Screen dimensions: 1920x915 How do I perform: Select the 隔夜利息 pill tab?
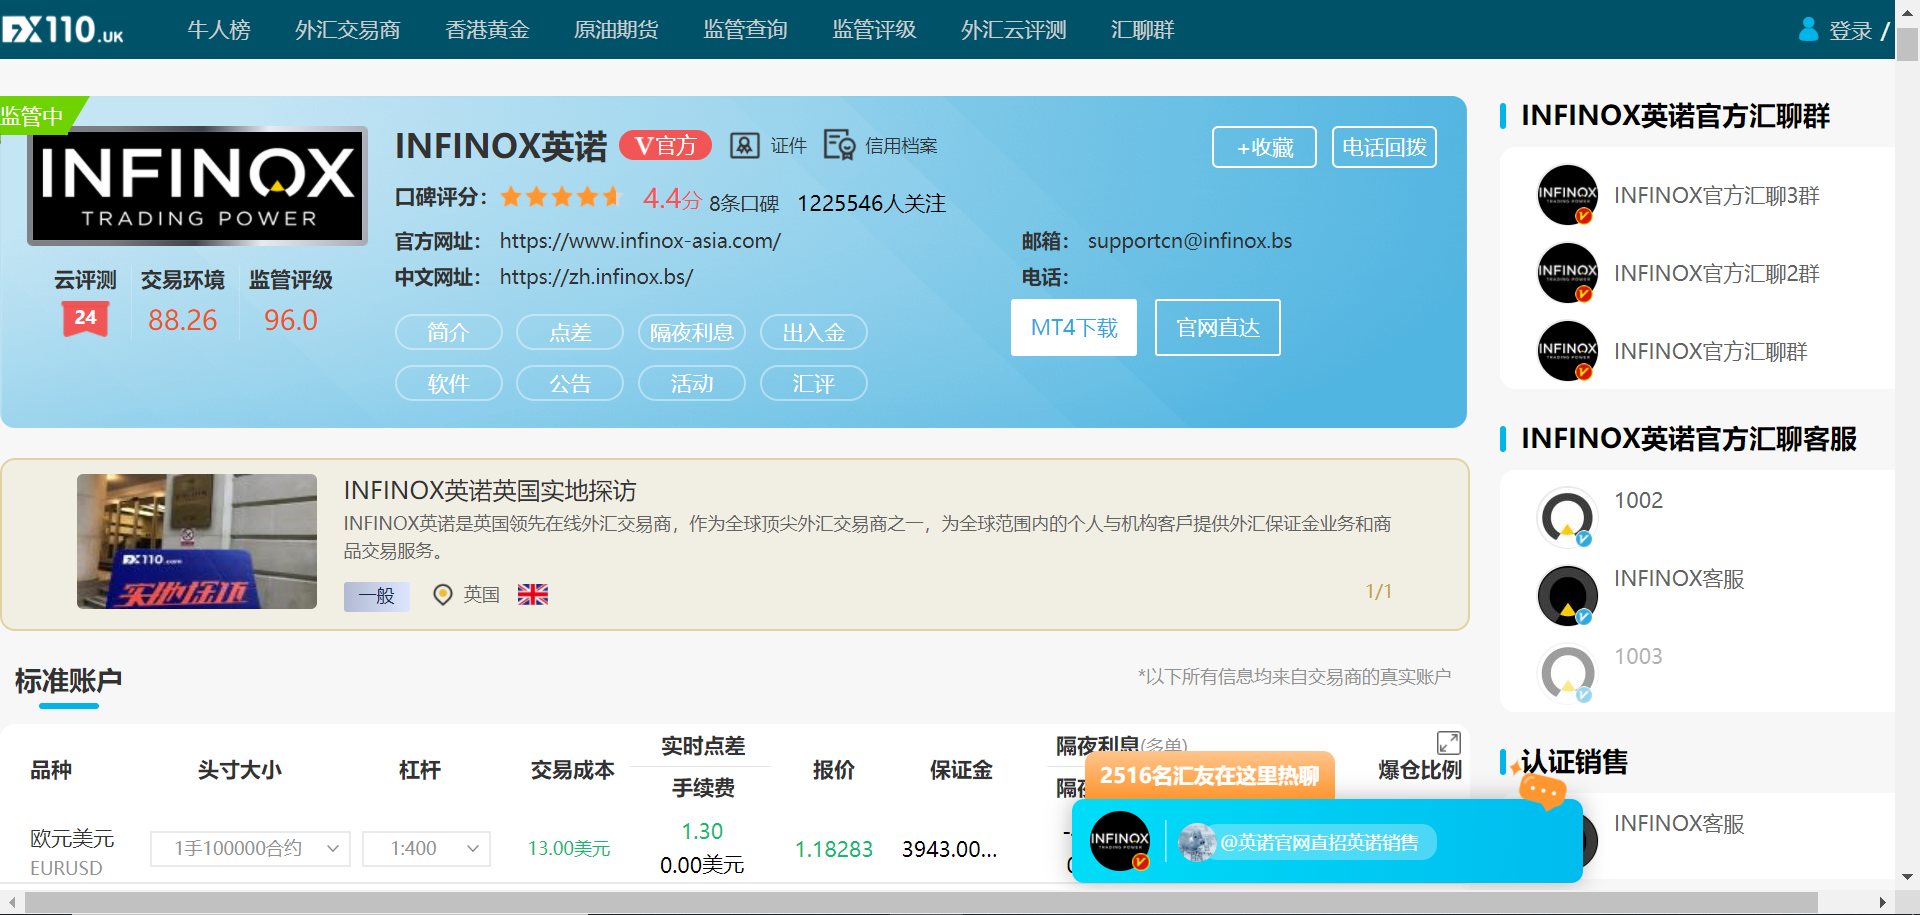point(692,332)
